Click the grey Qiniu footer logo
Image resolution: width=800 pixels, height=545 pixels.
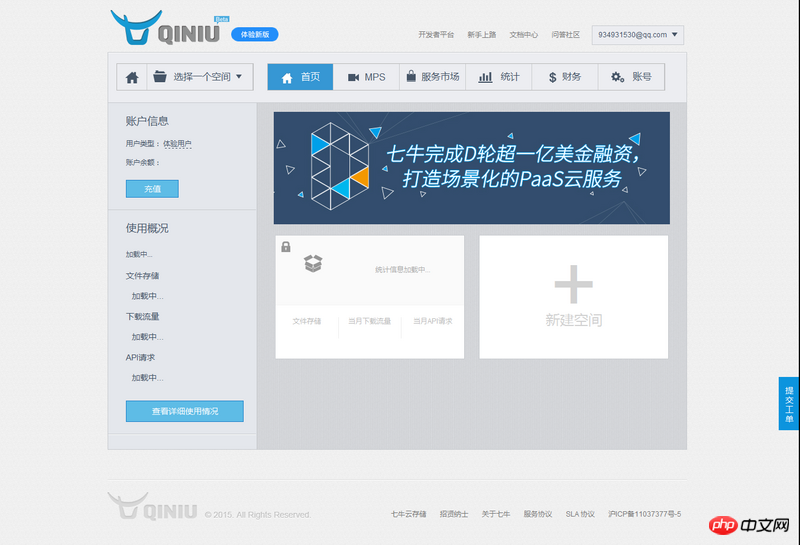153,506
